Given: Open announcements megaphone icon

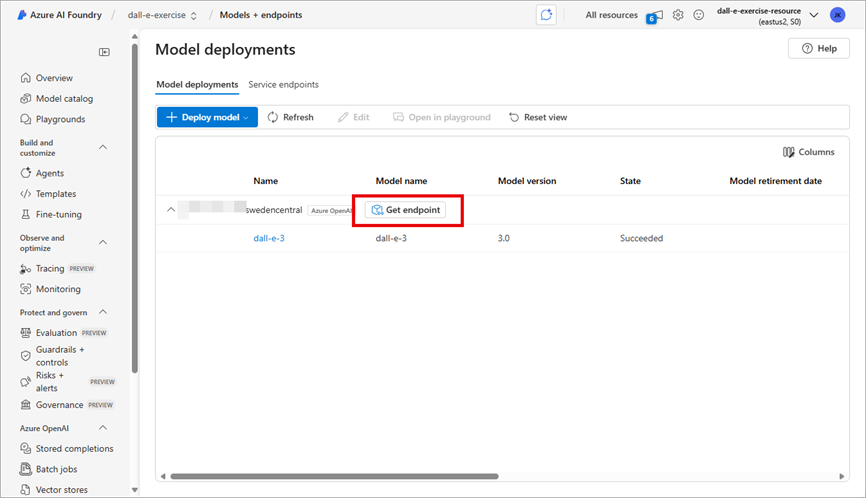Looking at the screenshot, I should coord(654,16).
